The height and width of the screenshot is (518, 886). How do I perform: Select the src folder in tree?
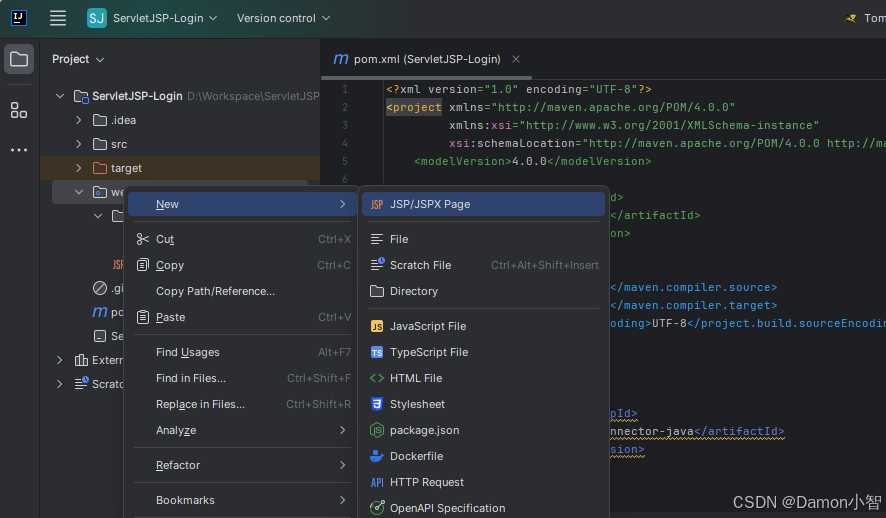click(x=119, y=145)
